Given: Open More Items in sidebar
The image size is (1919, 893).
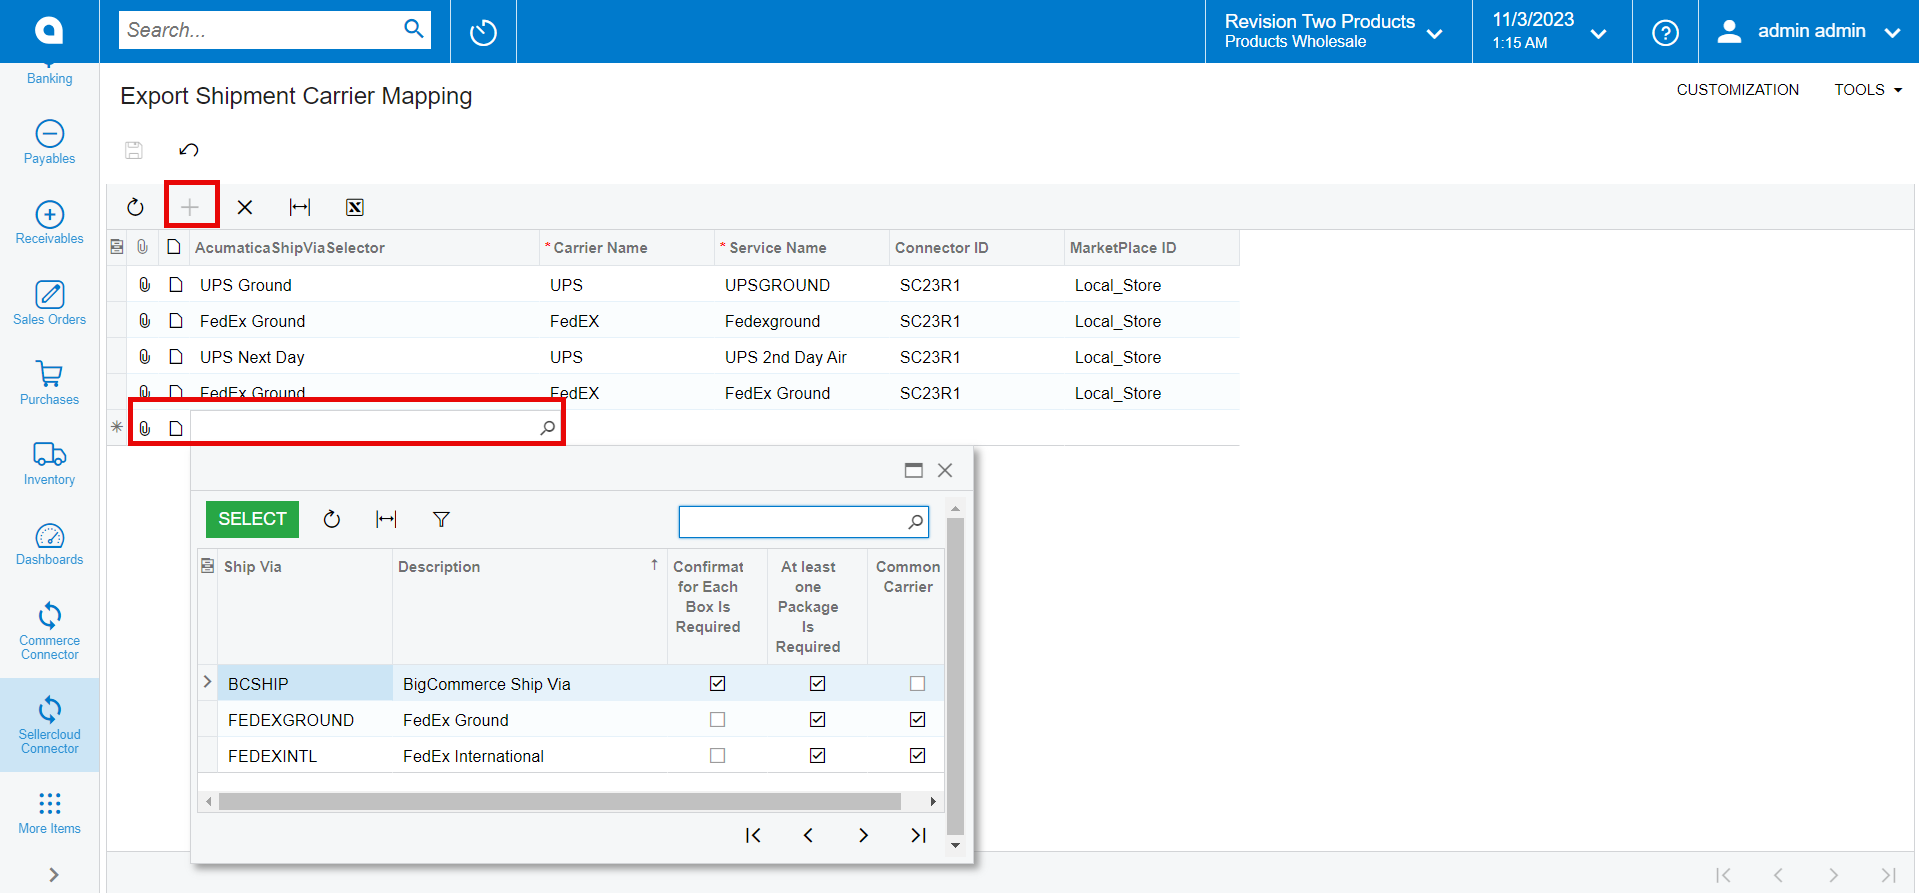Looking at the screenshot, I should (49, 813).
